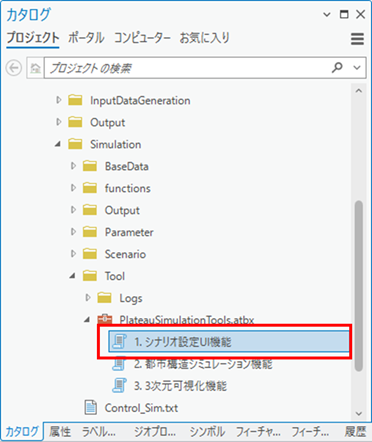Expand the Logs folder
The height and width of the screenshot is (442, 372).
coord(88,298)
